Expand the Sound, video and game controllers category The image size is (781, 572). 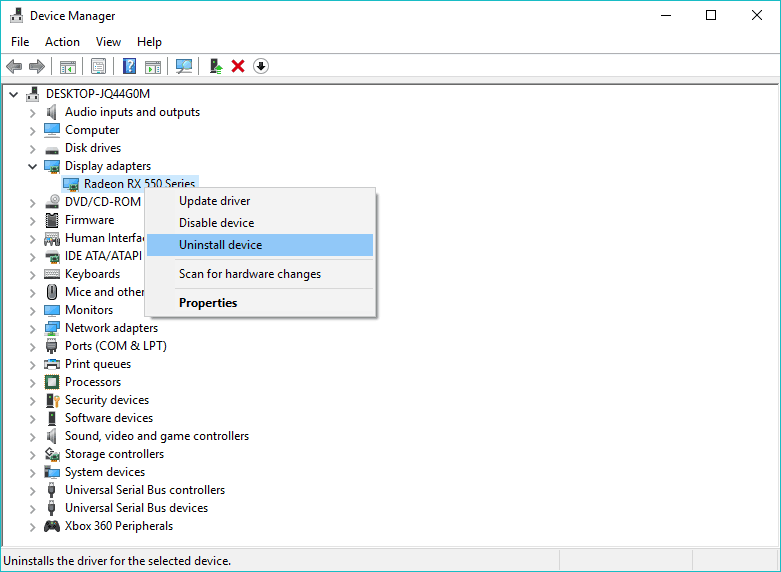(32, 437)
